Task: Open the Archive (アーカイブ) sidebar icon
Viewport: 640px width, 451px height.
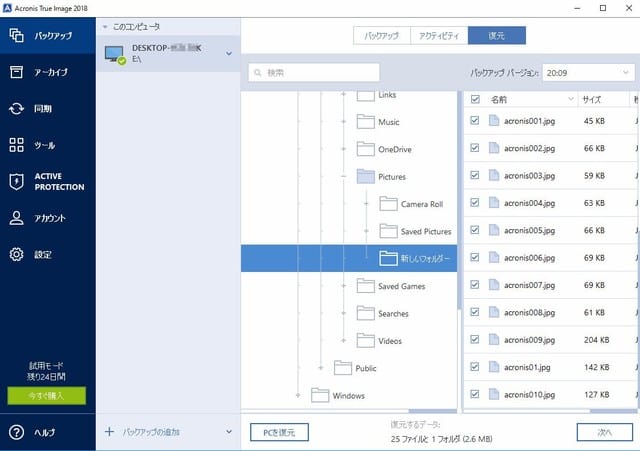Action: coord(16,72)
